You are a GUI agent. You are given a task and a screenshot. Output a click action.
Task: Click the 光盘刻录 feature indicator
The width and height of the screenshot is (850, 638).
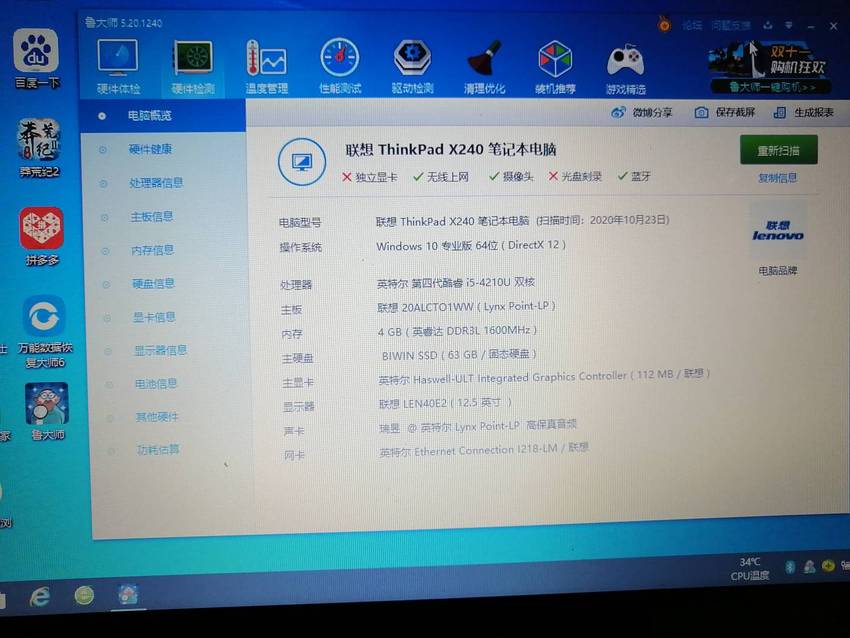[575, 177]
